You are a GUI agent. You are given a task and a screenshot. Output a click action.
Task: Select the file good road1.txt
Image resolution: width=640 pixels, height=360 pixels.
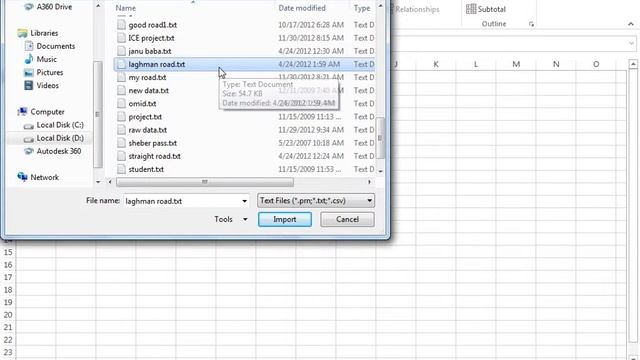pos(153,25)
